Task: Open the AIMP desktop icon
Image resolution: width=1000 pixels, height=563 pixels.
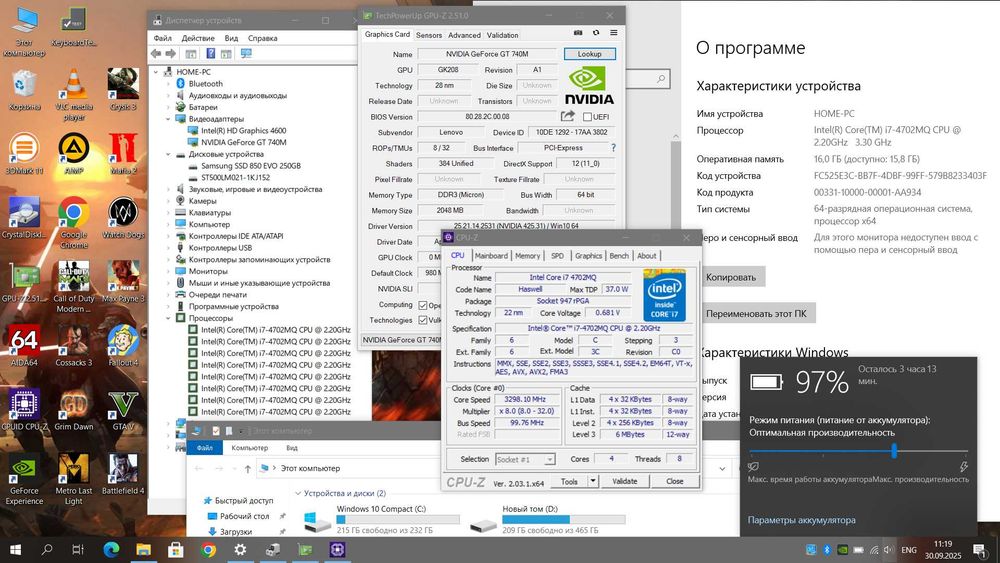Action: point(73,153)
